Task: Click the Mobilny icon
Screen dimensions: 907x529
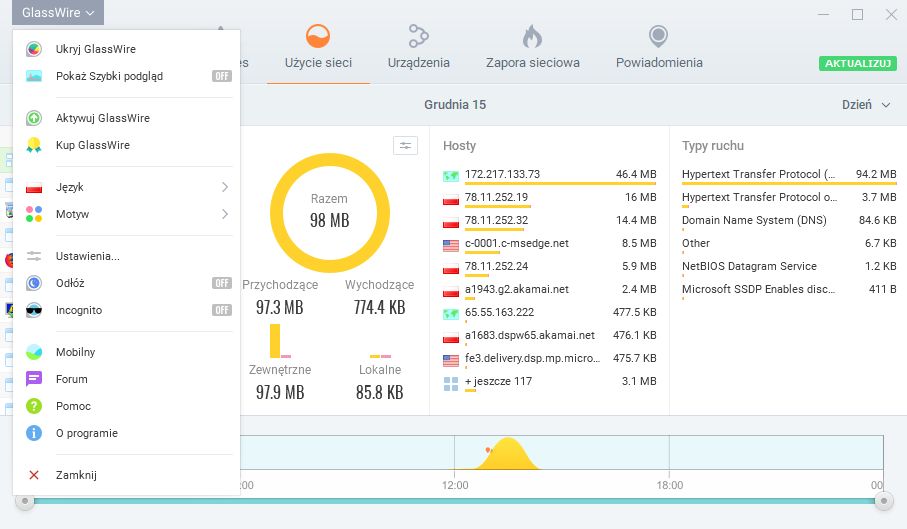Action: [x=34, y=352]
